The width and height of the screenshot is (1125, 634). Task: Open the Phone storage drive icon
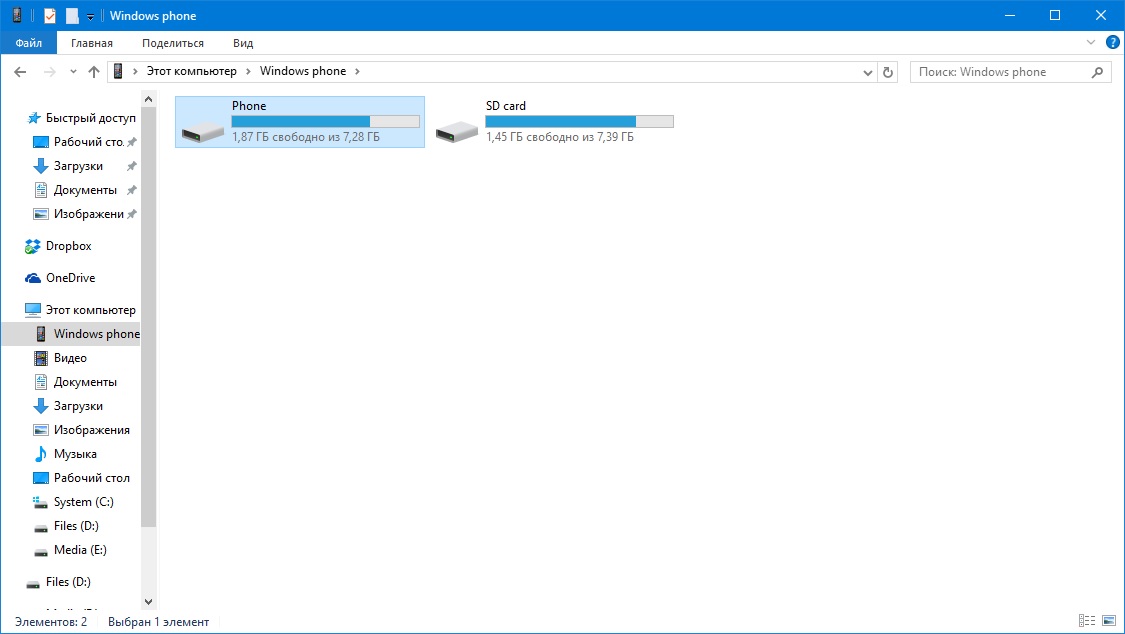click(202, 131)
